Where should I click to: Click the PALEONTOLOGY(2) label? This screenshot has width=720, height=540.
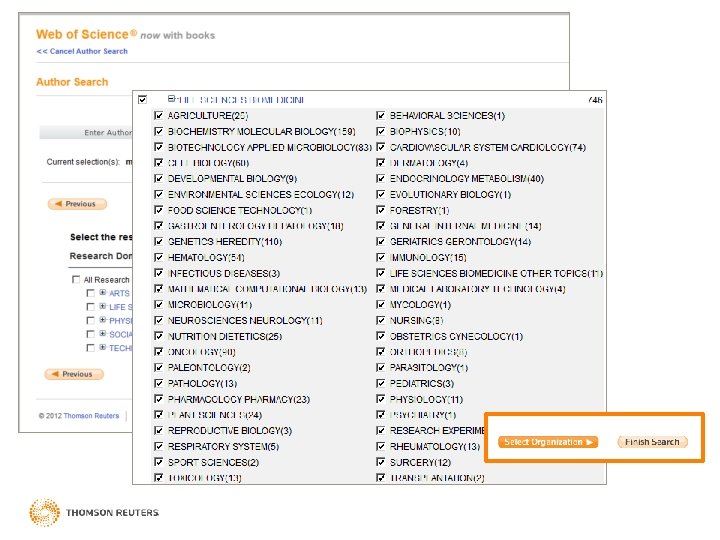coord(209,368)
